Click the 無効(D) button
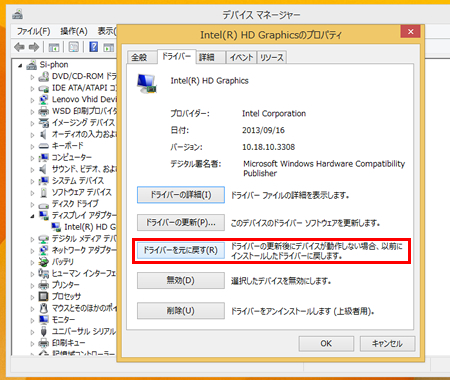 click(x=181, y=280)
